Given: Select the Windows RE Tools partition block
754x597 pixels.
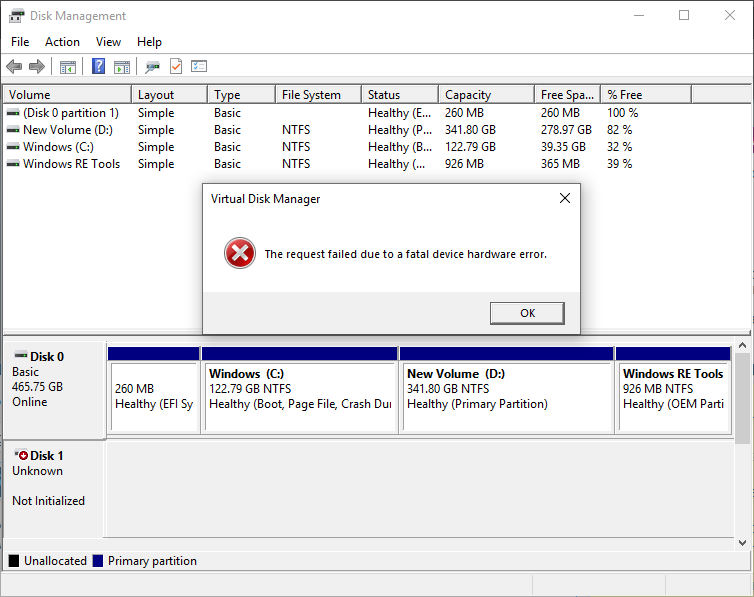Looking at the screenshot, I should click(673, 390).
